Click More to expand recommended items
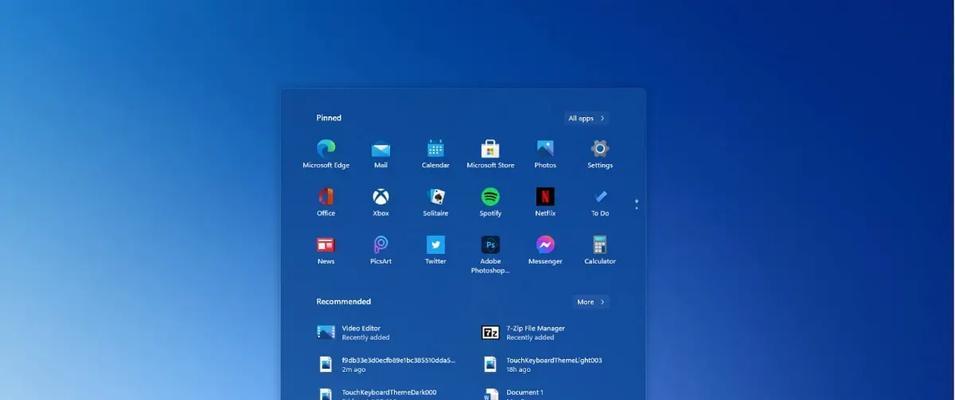This screenshot has width=955, height=400. [x=591, y=302]
